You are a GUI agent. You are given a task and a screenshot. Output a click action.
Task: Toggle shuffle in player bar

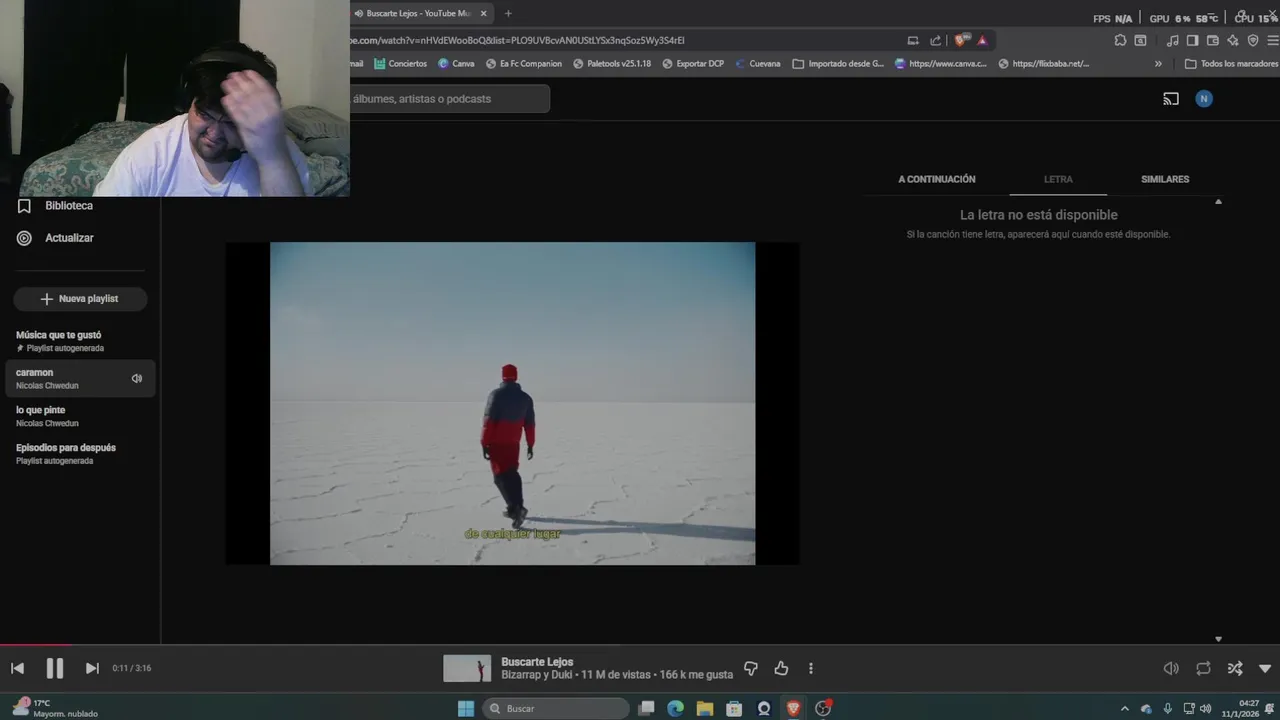pos(1235,668)
